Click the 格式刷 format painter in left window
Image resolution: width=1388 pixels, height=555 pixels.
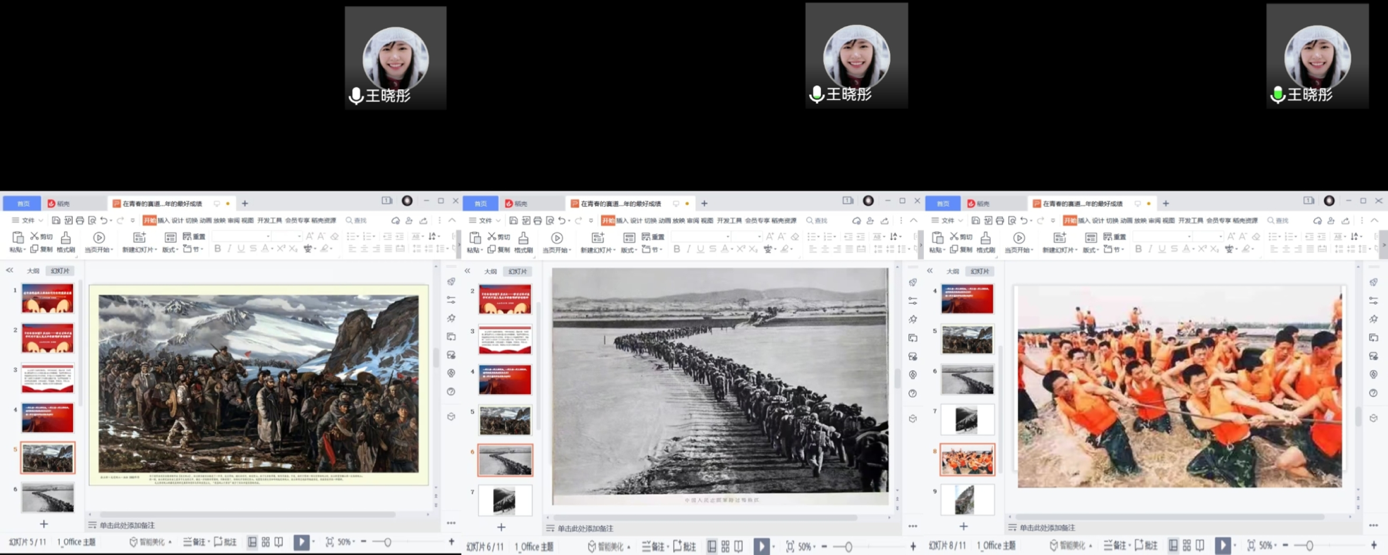point(65,241)
